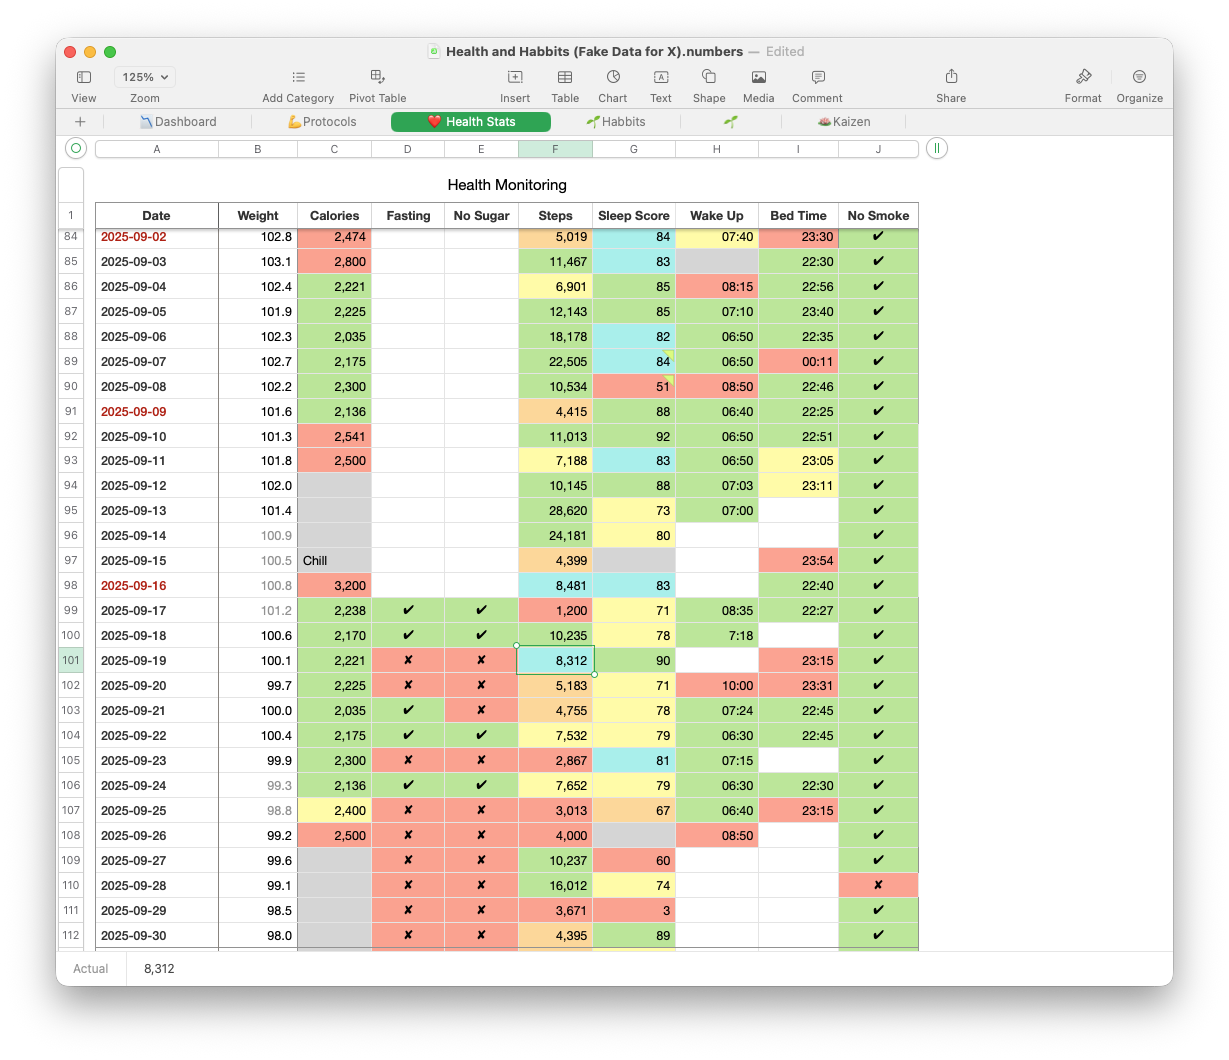Select the Chill cell on 2025-09-15
This screenshot has width=1229, height=1060.
334,560
